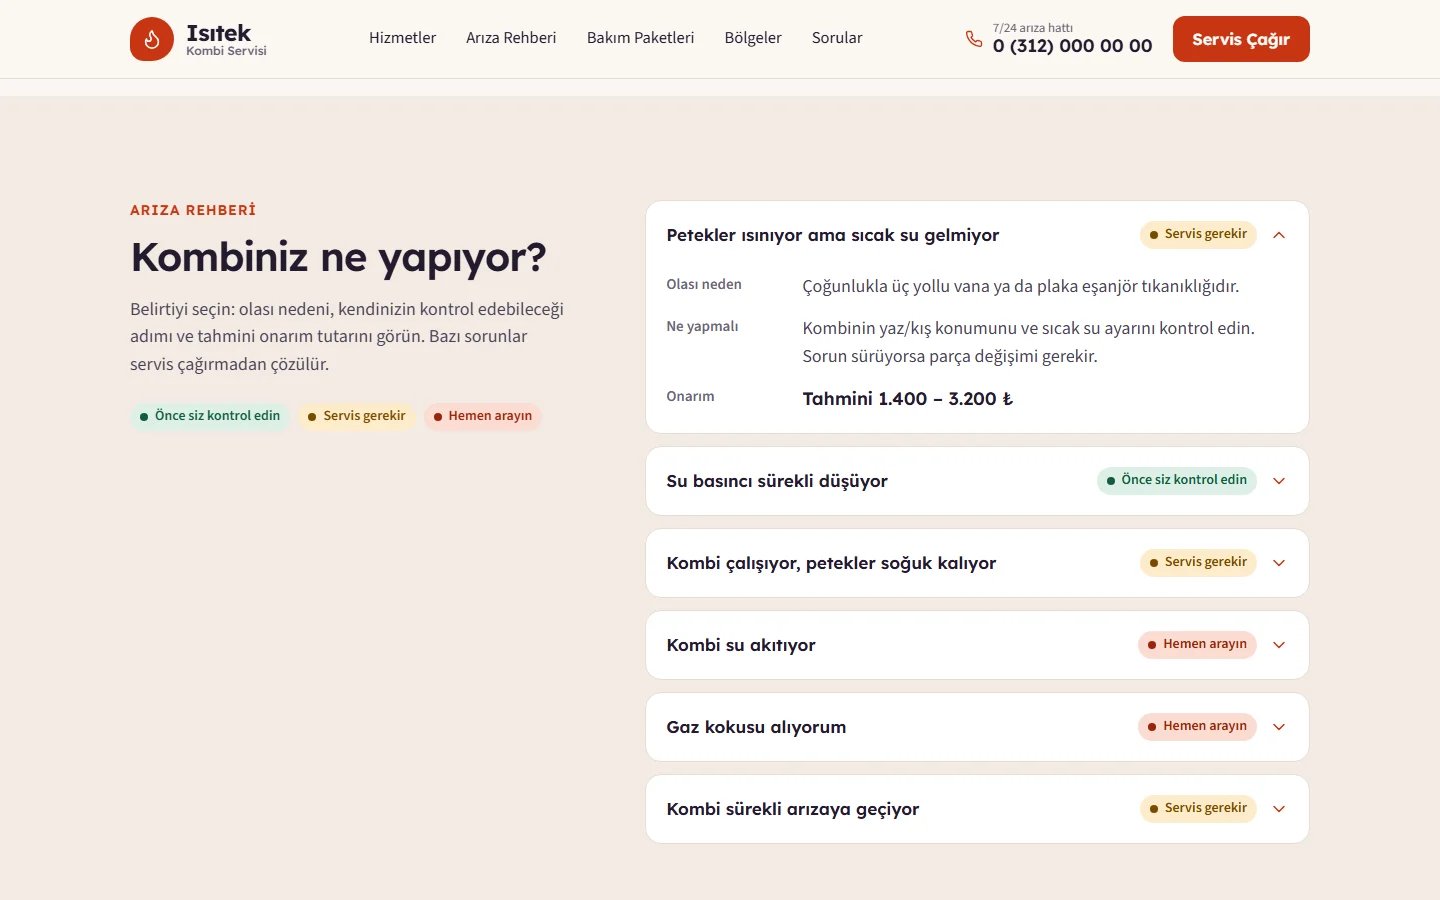Click the 'Ne yapmalı' label
1440x900 pixels.
pyautogui.click(x=702, y=327)
